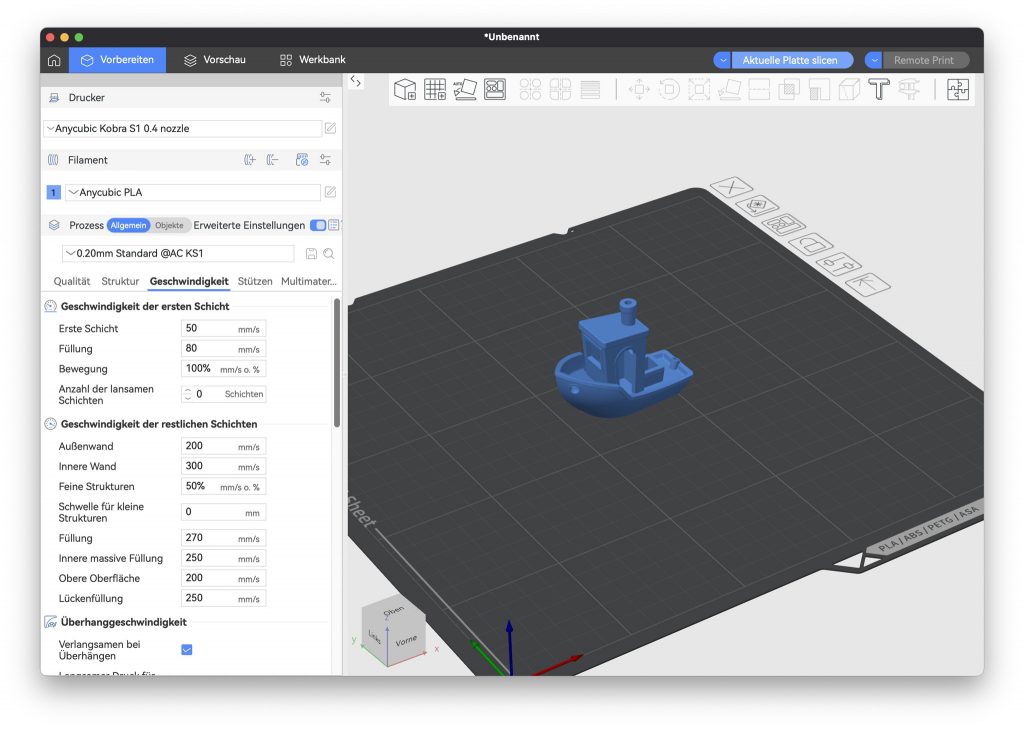The height and width of the screenshot is (729, 1024).
Task: Open the Anycubic Kobra S1 printer dropdown
Action: tap(182, 129)
